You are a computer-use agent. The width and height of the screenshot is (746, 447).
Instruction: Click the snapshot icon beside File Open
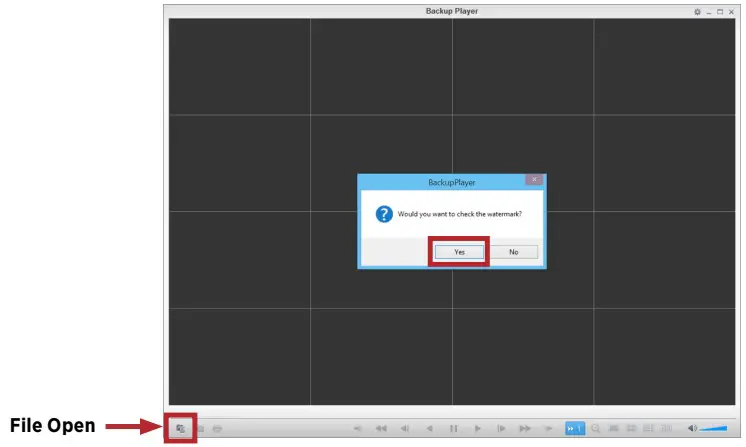click(x=201, y=429)
